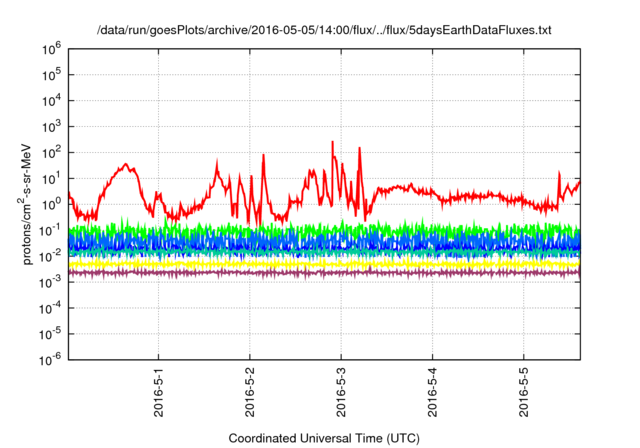Click the highest red flux peak near 2016-5-3
Screen dimensions: 640x448
point(332,143)
